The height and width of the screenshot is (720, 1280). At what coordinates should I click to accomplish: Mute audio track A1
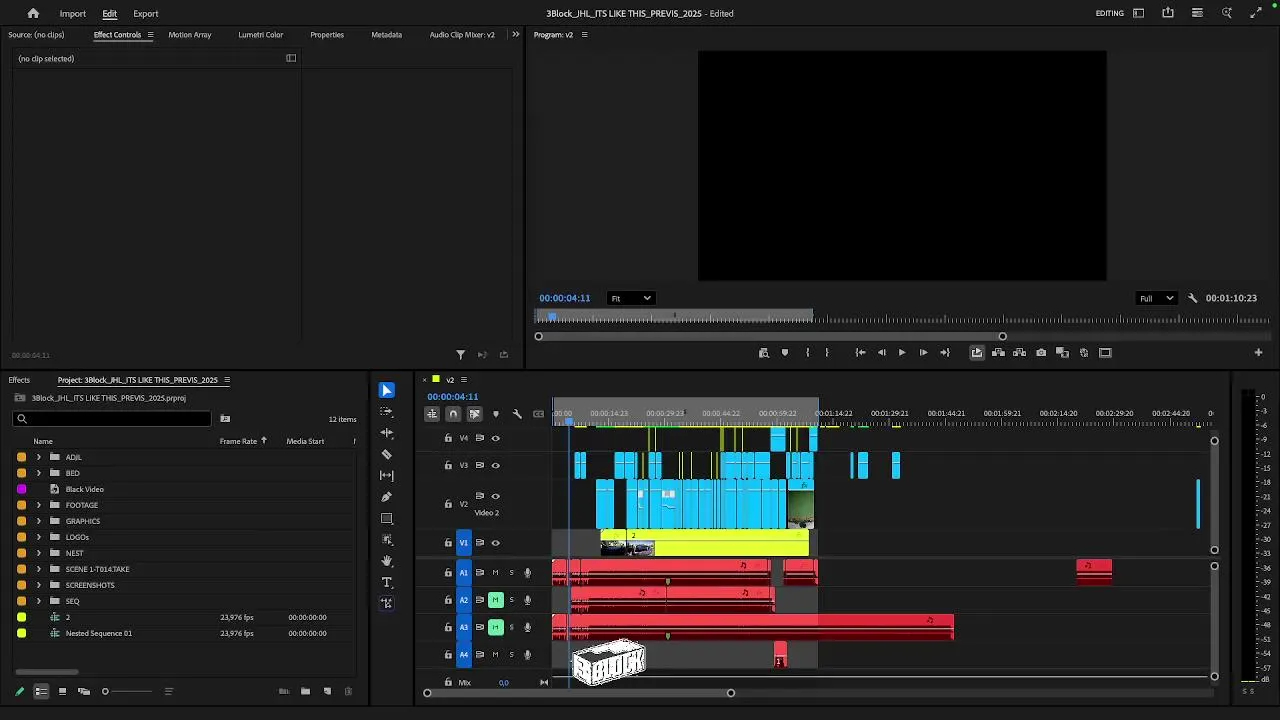(x=495, y=573)
